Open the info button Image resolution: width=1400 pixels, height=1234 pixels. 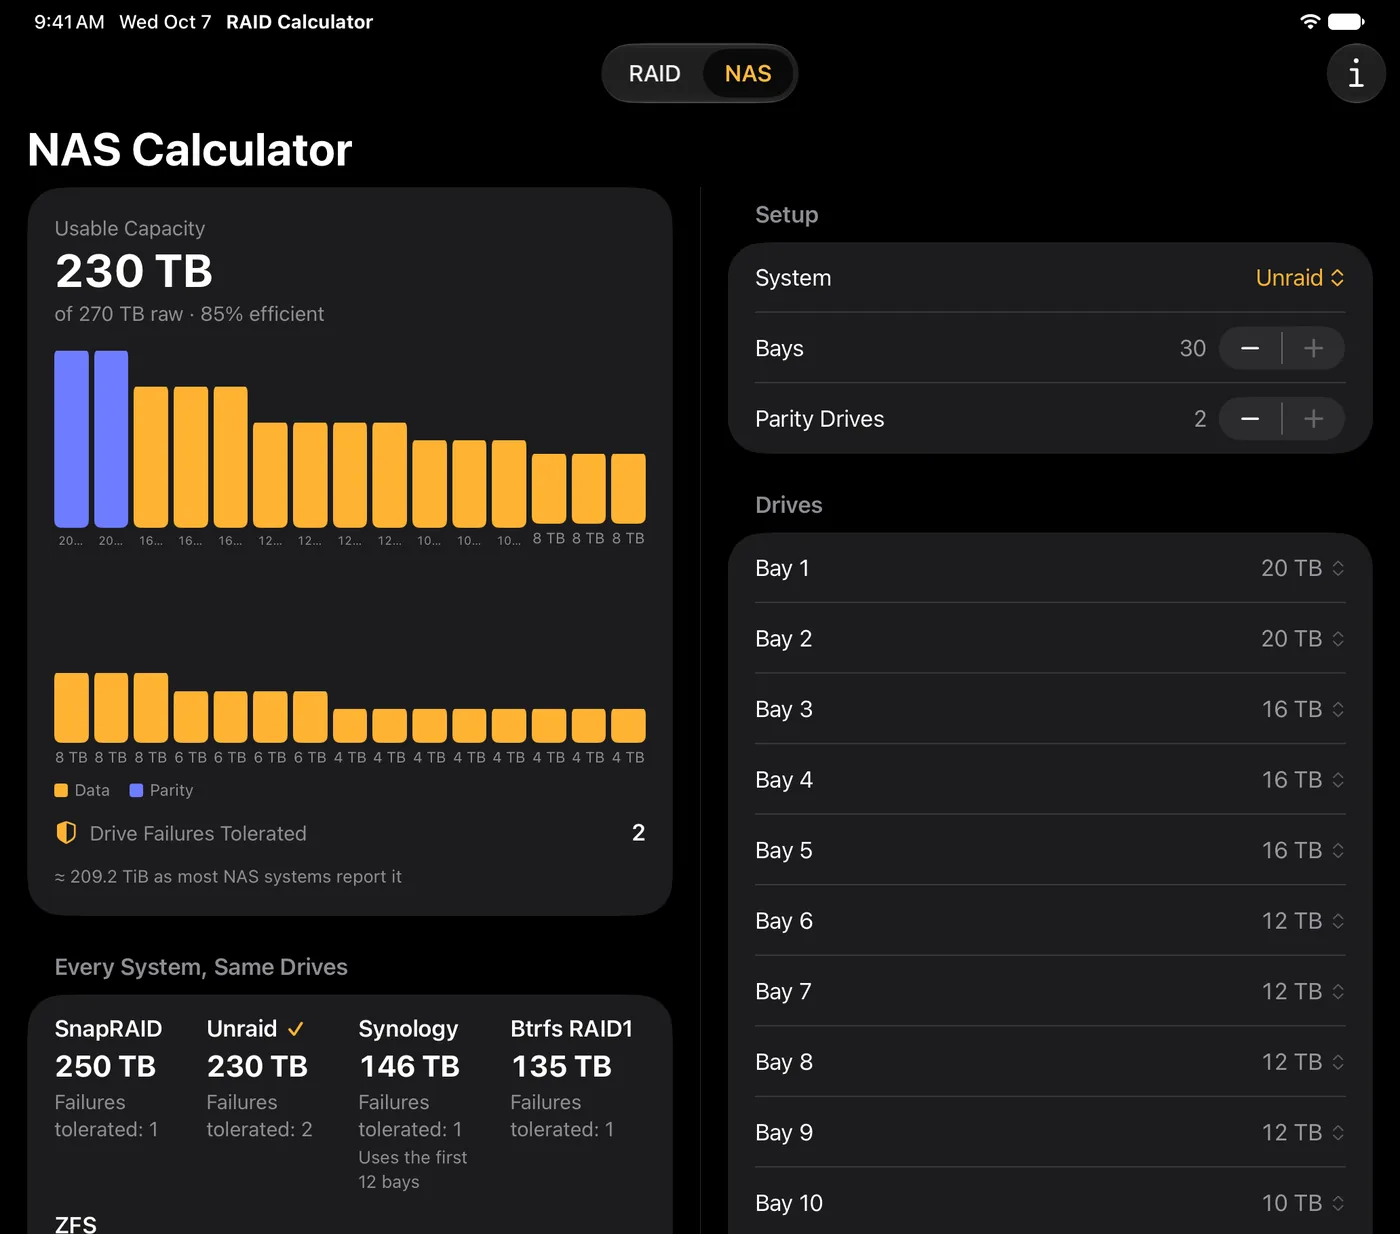[x=1355, y=73]
